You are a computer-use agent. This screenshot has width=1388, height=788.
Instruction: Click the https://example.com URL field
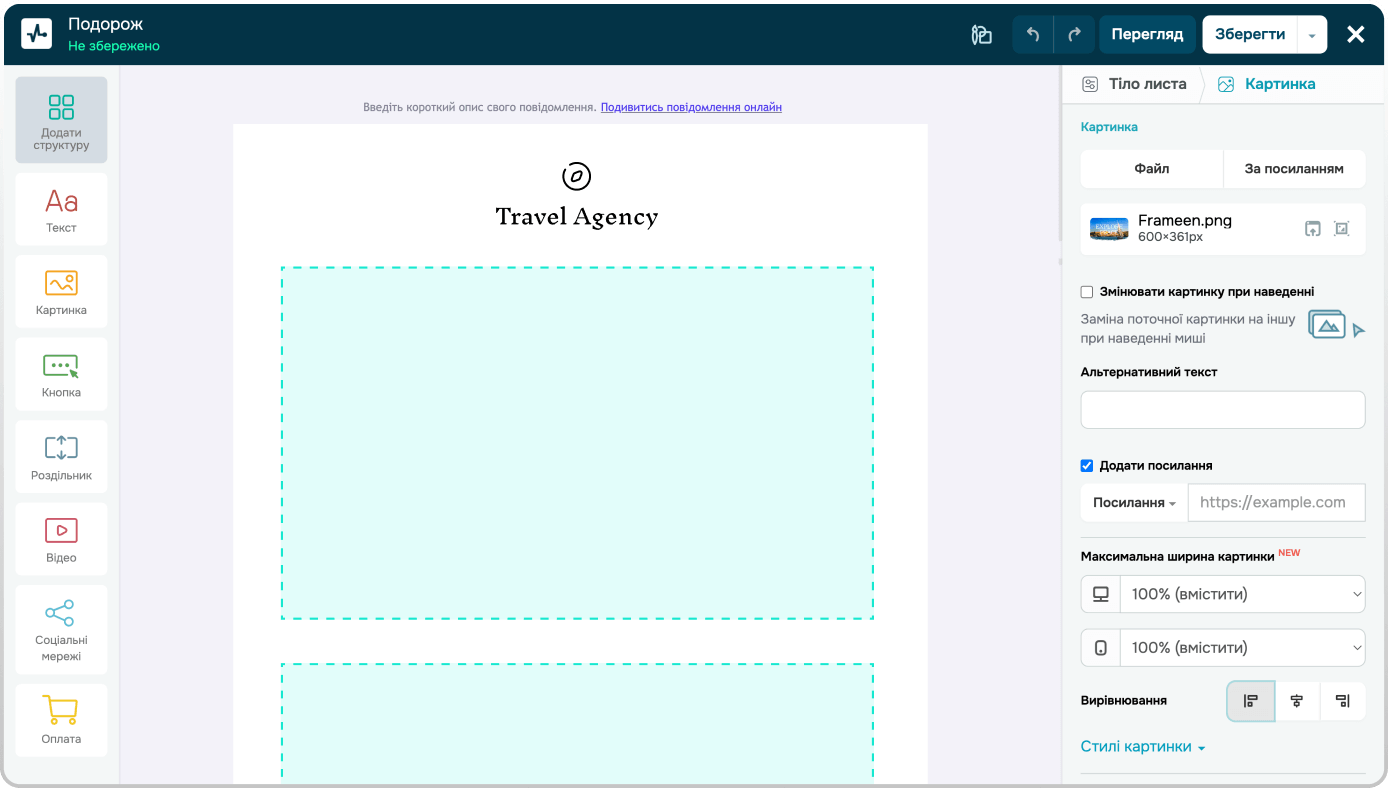(x=1276, y=502)
